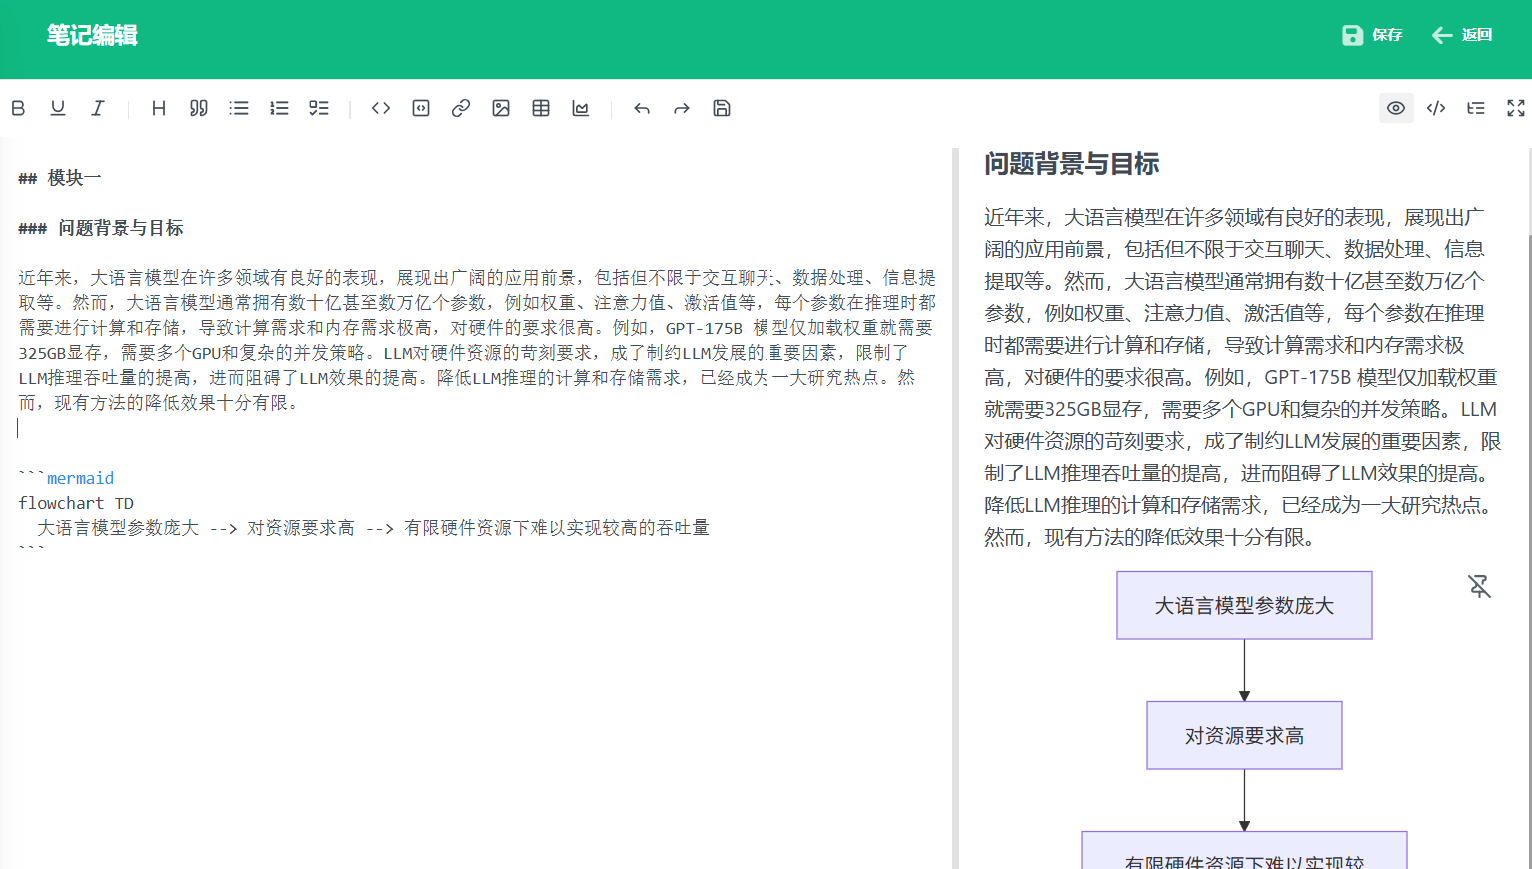
Task: Insert an ordered numbered list
Action: (279, 108)
